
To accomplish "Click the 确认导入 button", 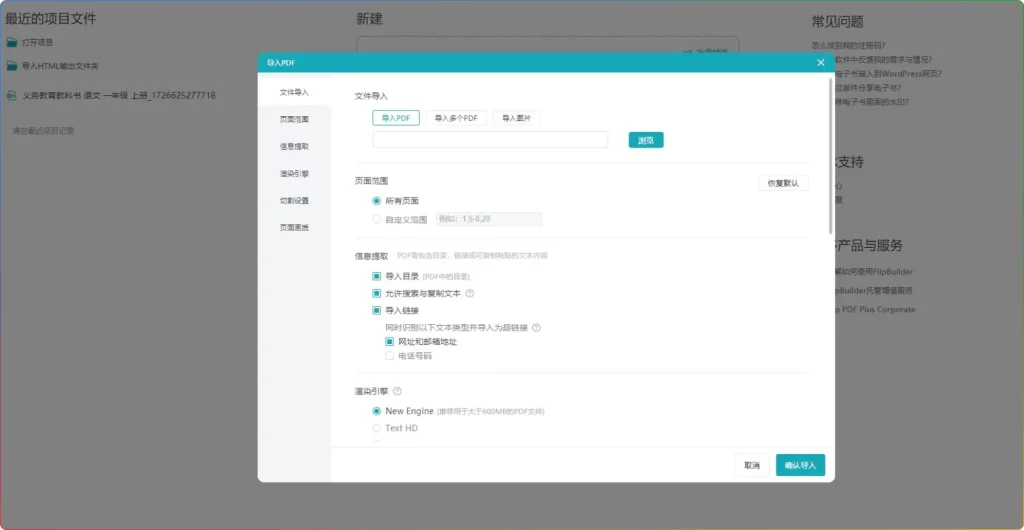I will pos(800,465).
